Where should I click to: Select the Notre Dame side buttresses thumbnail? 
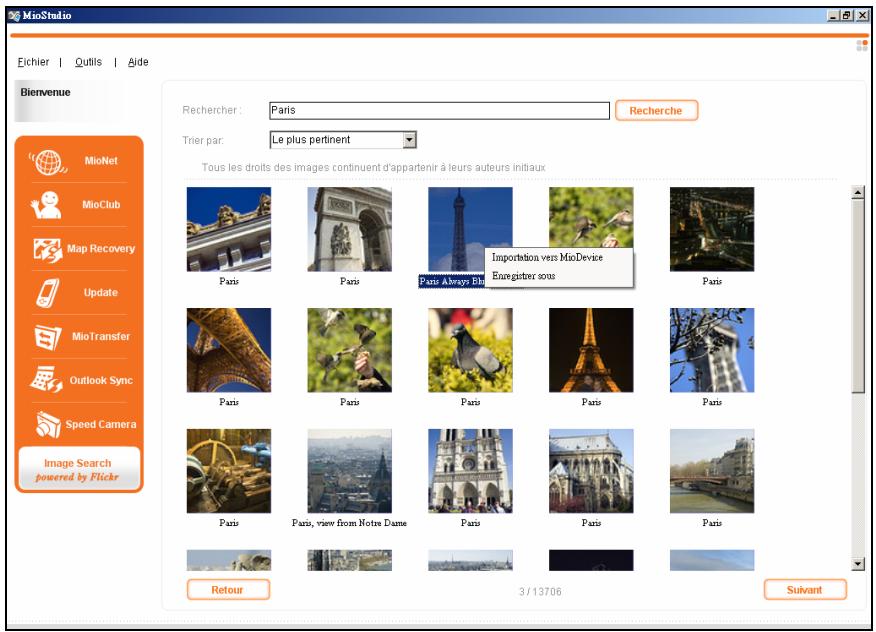[x=591, y=471]
